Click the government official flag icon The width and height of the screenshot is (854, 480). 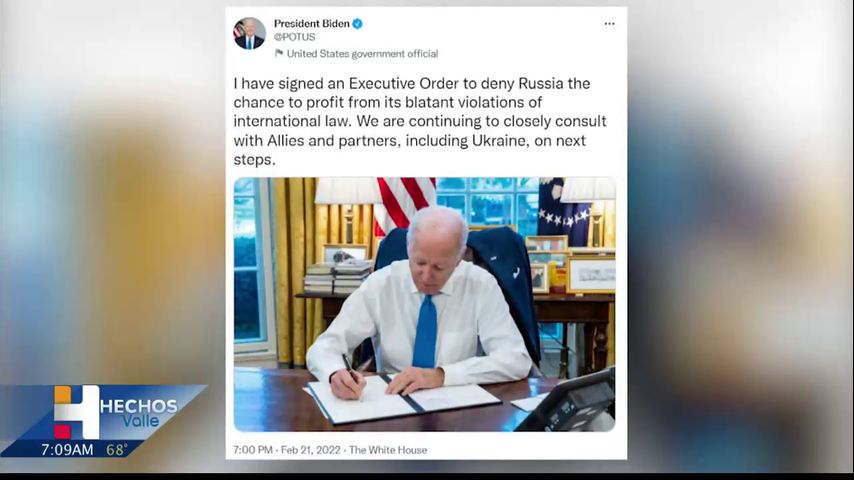click(279, 53)
